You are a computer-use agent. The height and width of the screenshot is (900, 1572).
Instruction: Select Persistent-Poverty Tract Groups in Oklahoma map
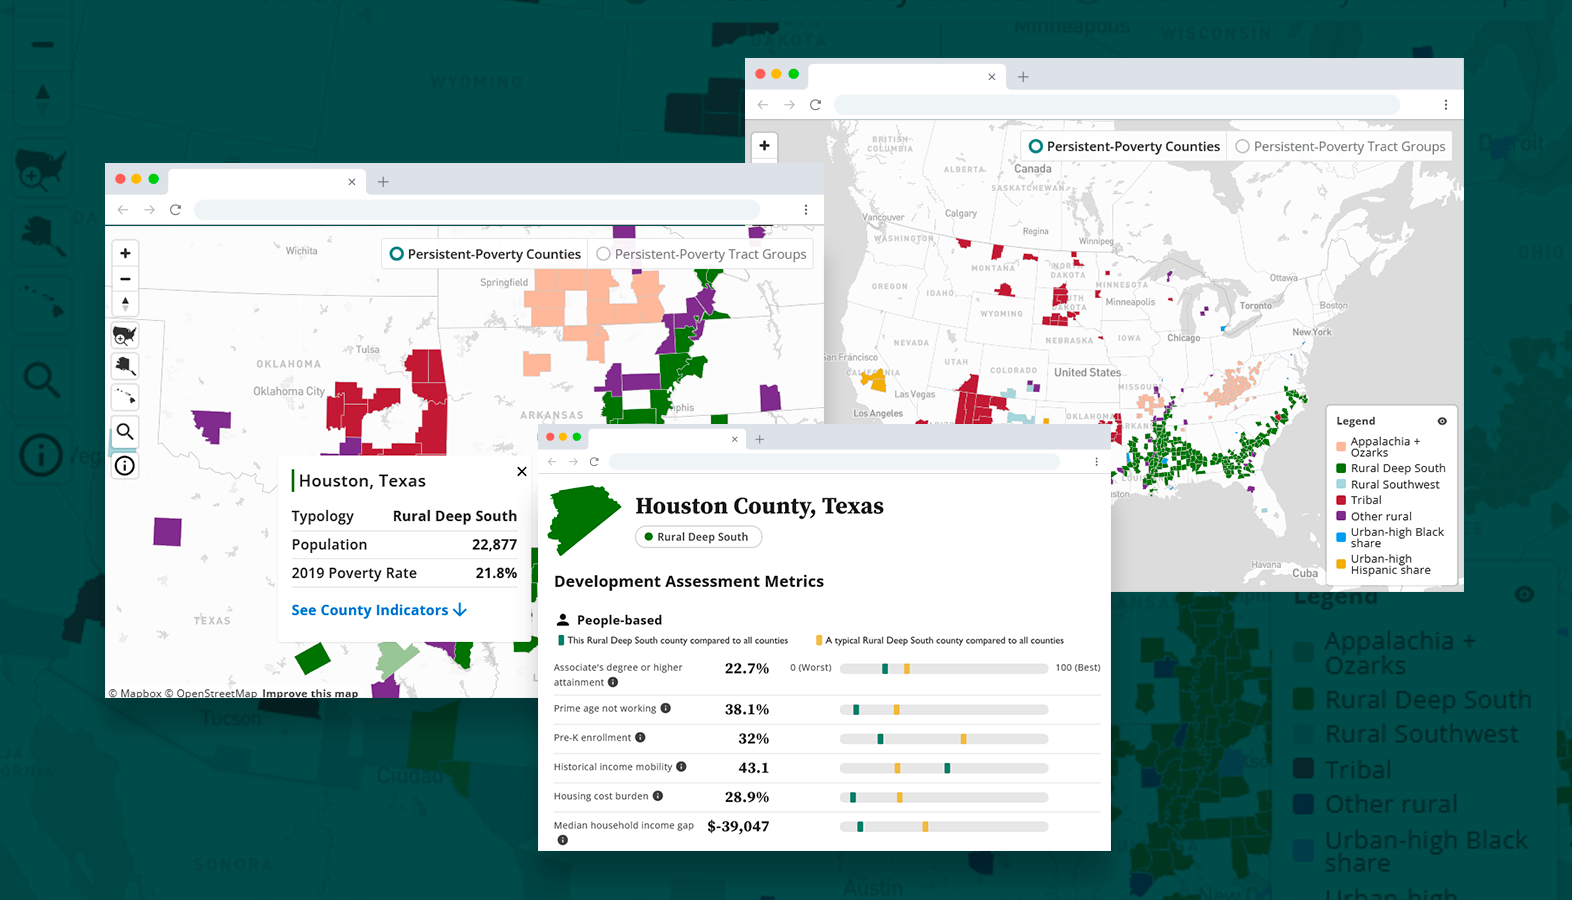(603, 254)
